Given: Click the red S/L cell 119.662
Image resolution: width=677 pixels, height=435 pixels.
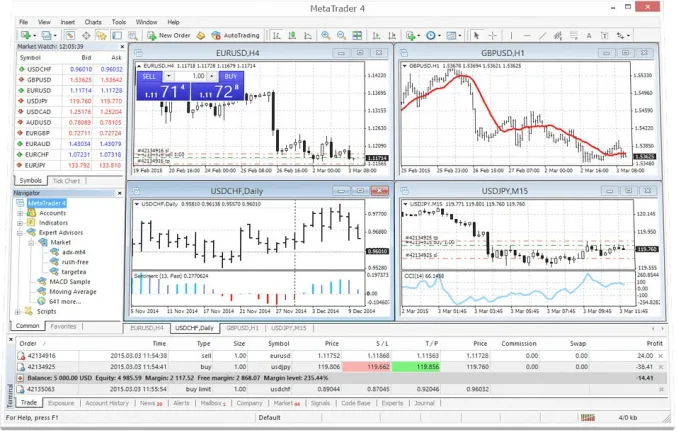Looking at the screenshot, I should [366, 367].
